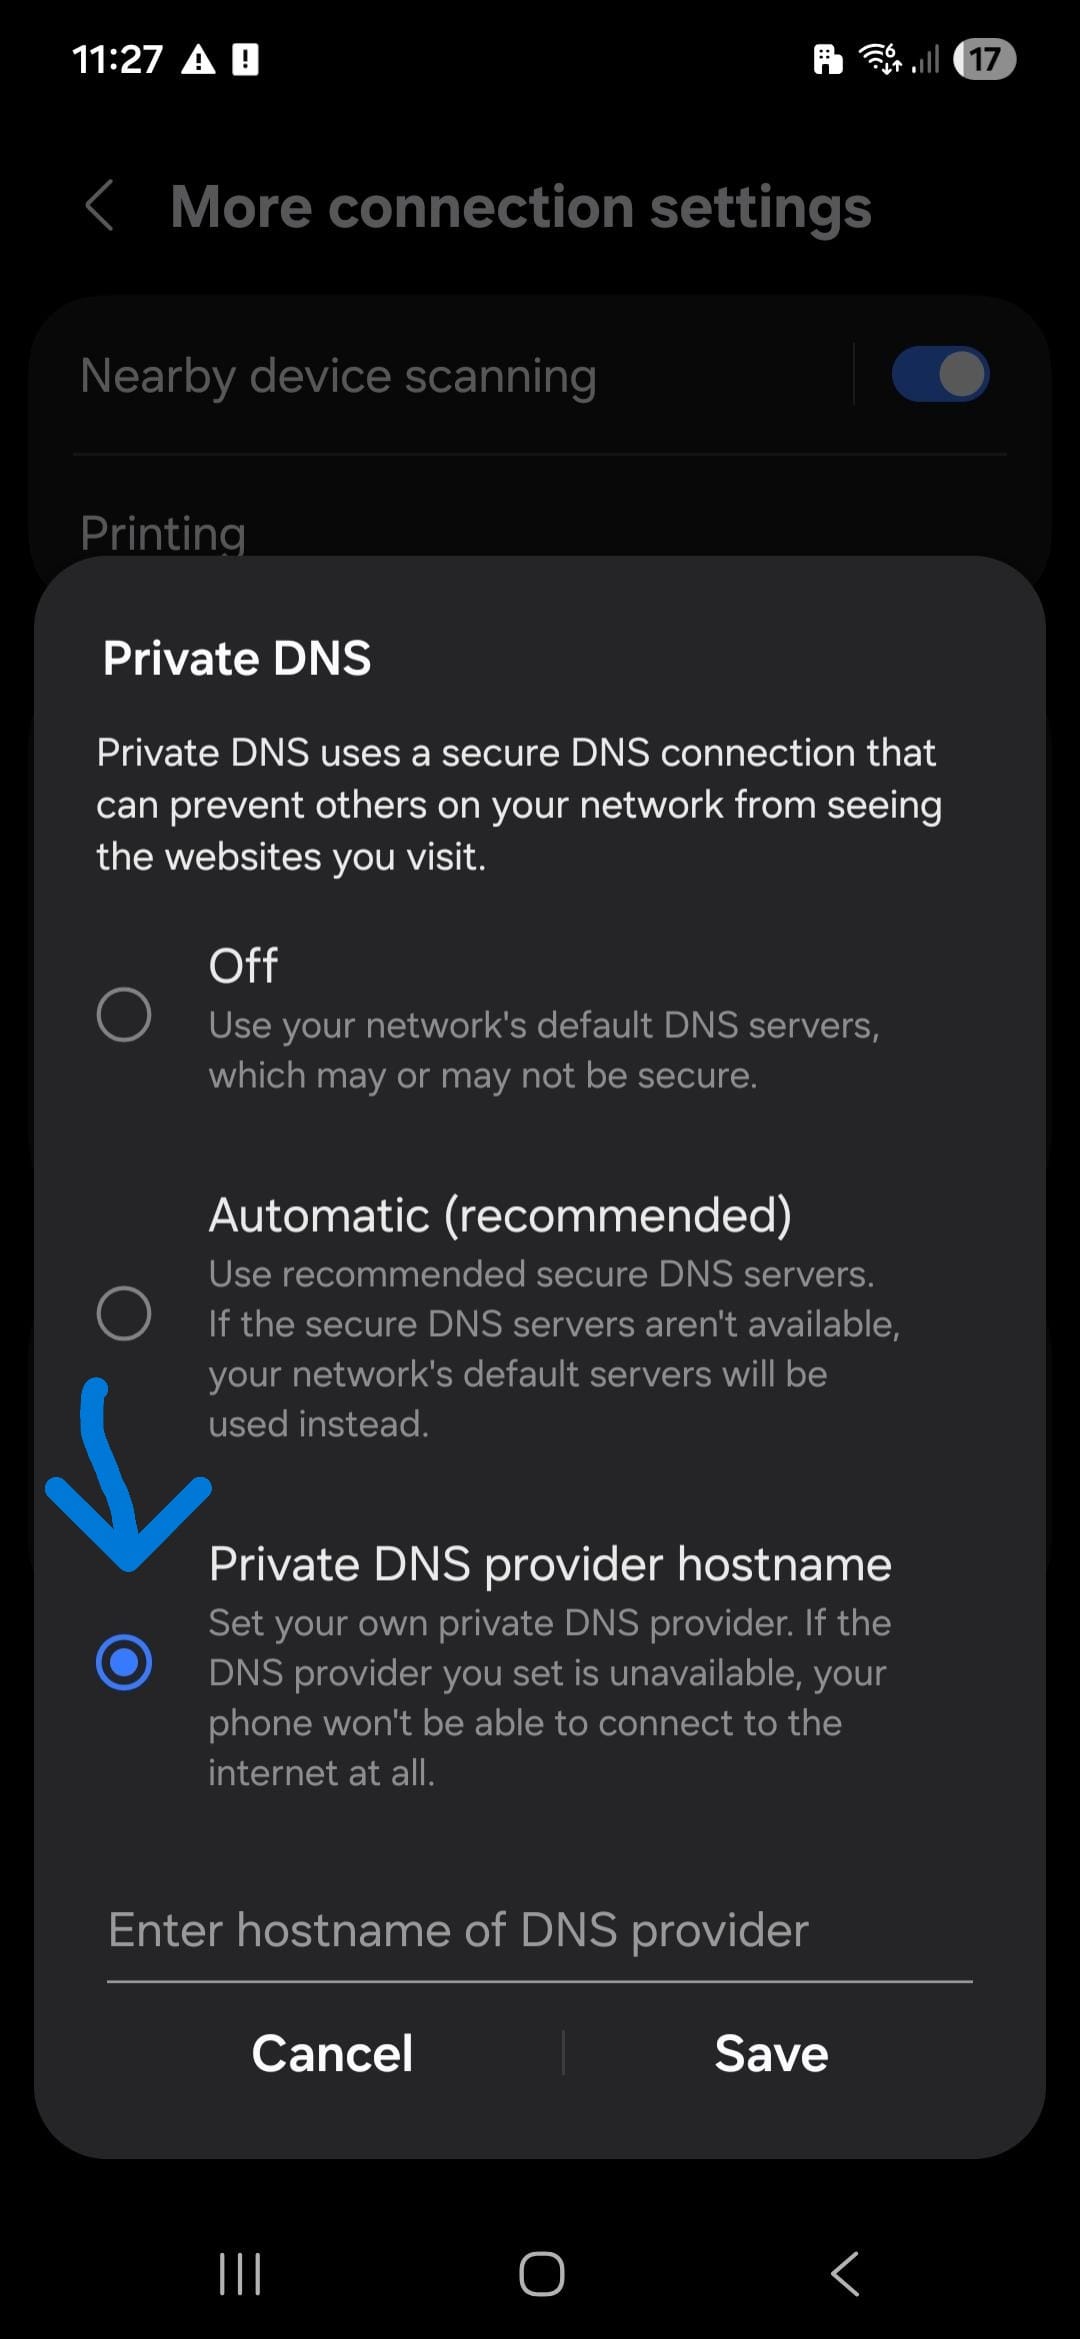
Task: Tap the battery indicator in status bar
Action: click(x=984, y=60)
